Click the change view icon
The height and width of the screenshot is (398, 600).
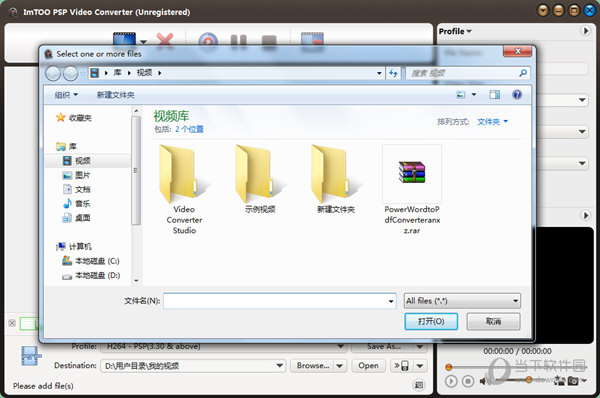(461, 95)
